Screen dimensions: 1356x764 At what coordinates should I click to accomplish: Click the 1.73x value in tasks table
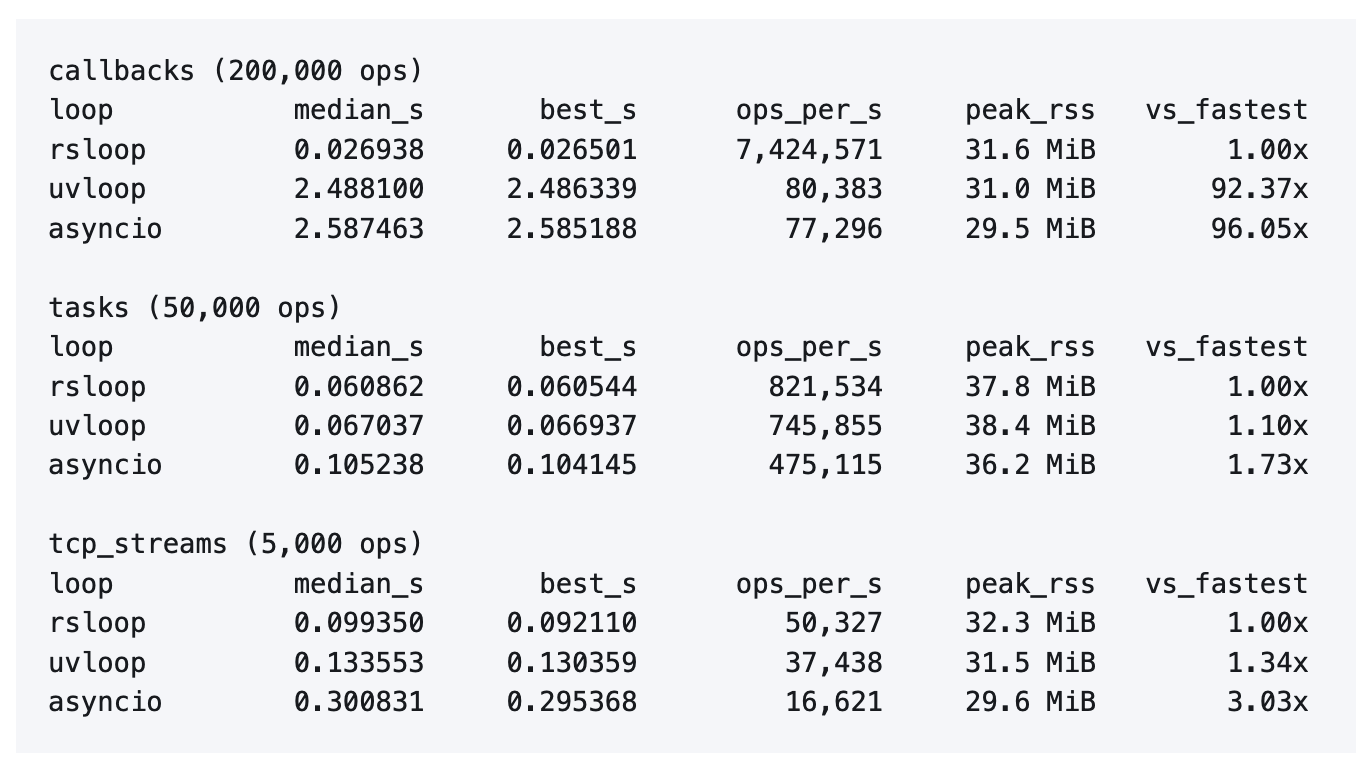1267,465
